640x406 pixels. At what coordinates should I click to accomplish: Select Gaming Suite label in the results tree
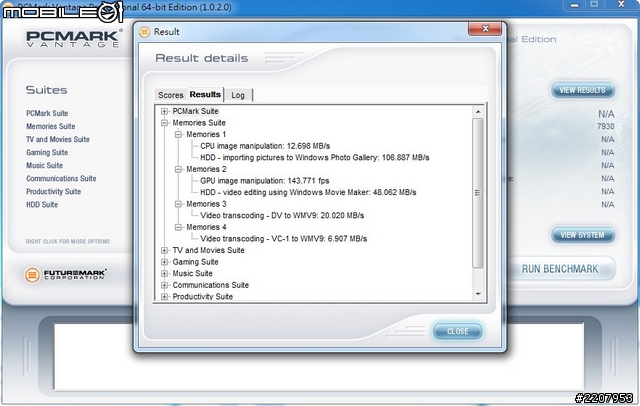[x=195, y=262]
